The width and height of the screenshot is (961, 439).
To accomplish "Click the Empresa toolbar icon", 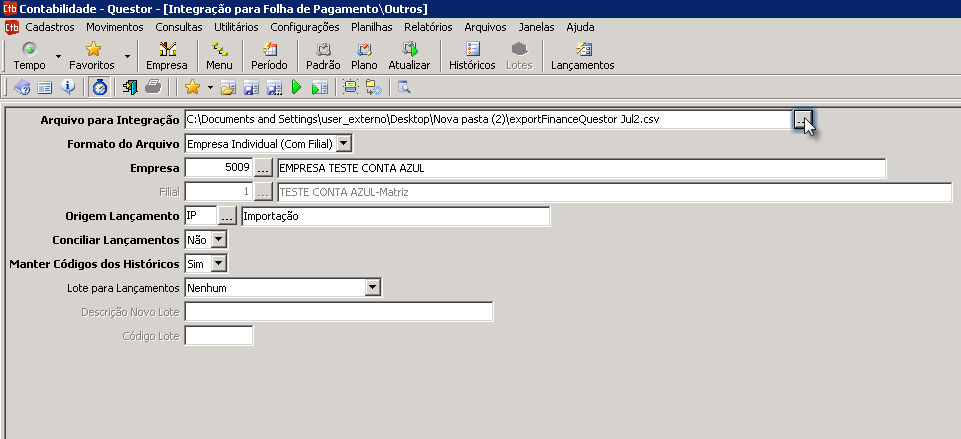I will coord(166,55).
